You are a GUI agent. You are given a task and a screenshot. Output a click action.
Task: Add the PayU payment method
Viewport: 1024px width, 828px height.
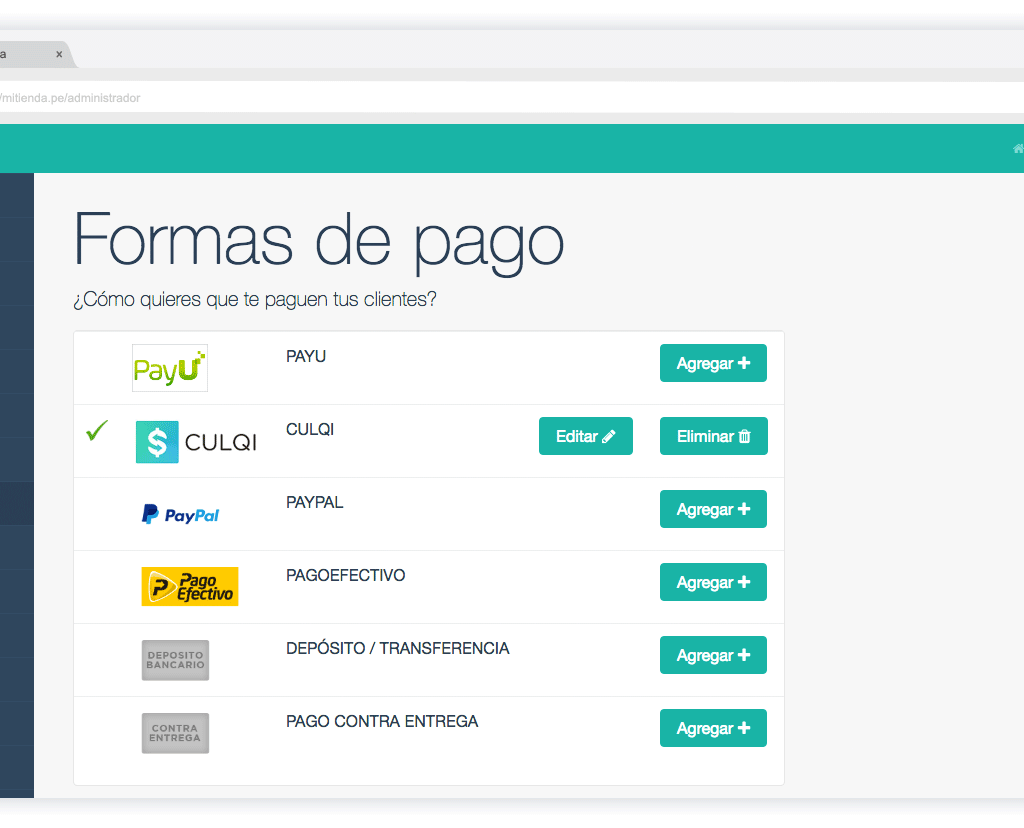click(x=713, y=363)
